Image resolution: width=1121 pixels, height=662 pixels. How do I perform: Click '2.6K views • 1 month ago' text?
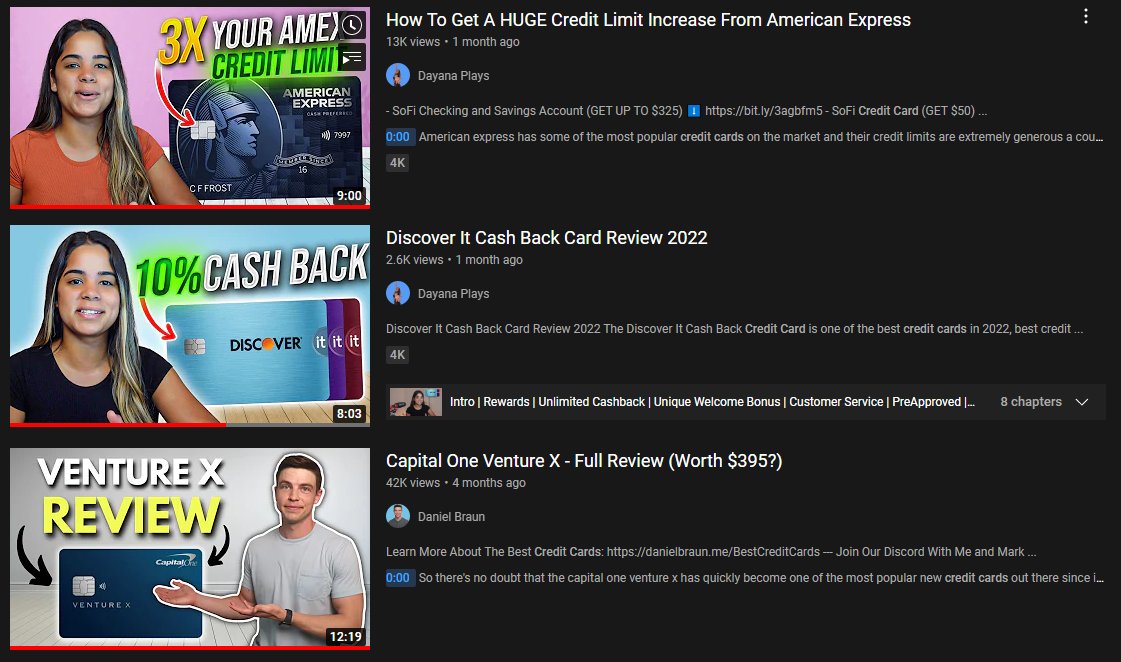pos(454,260)
